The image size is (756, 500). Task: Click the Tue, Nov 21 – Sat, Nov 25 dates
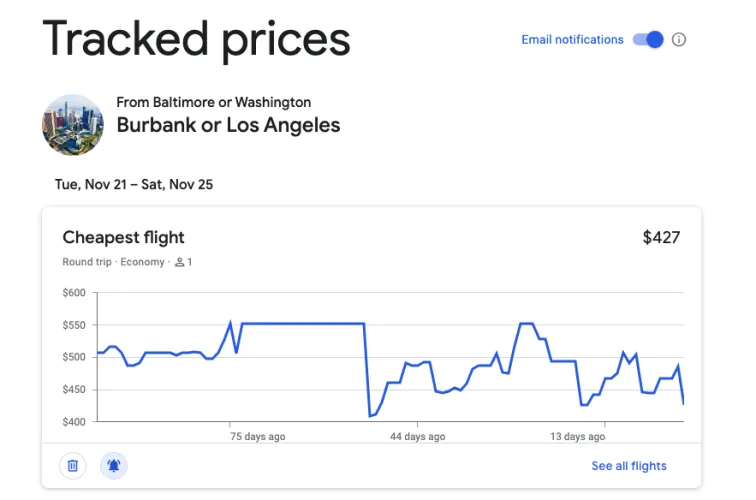pos(133,184)
